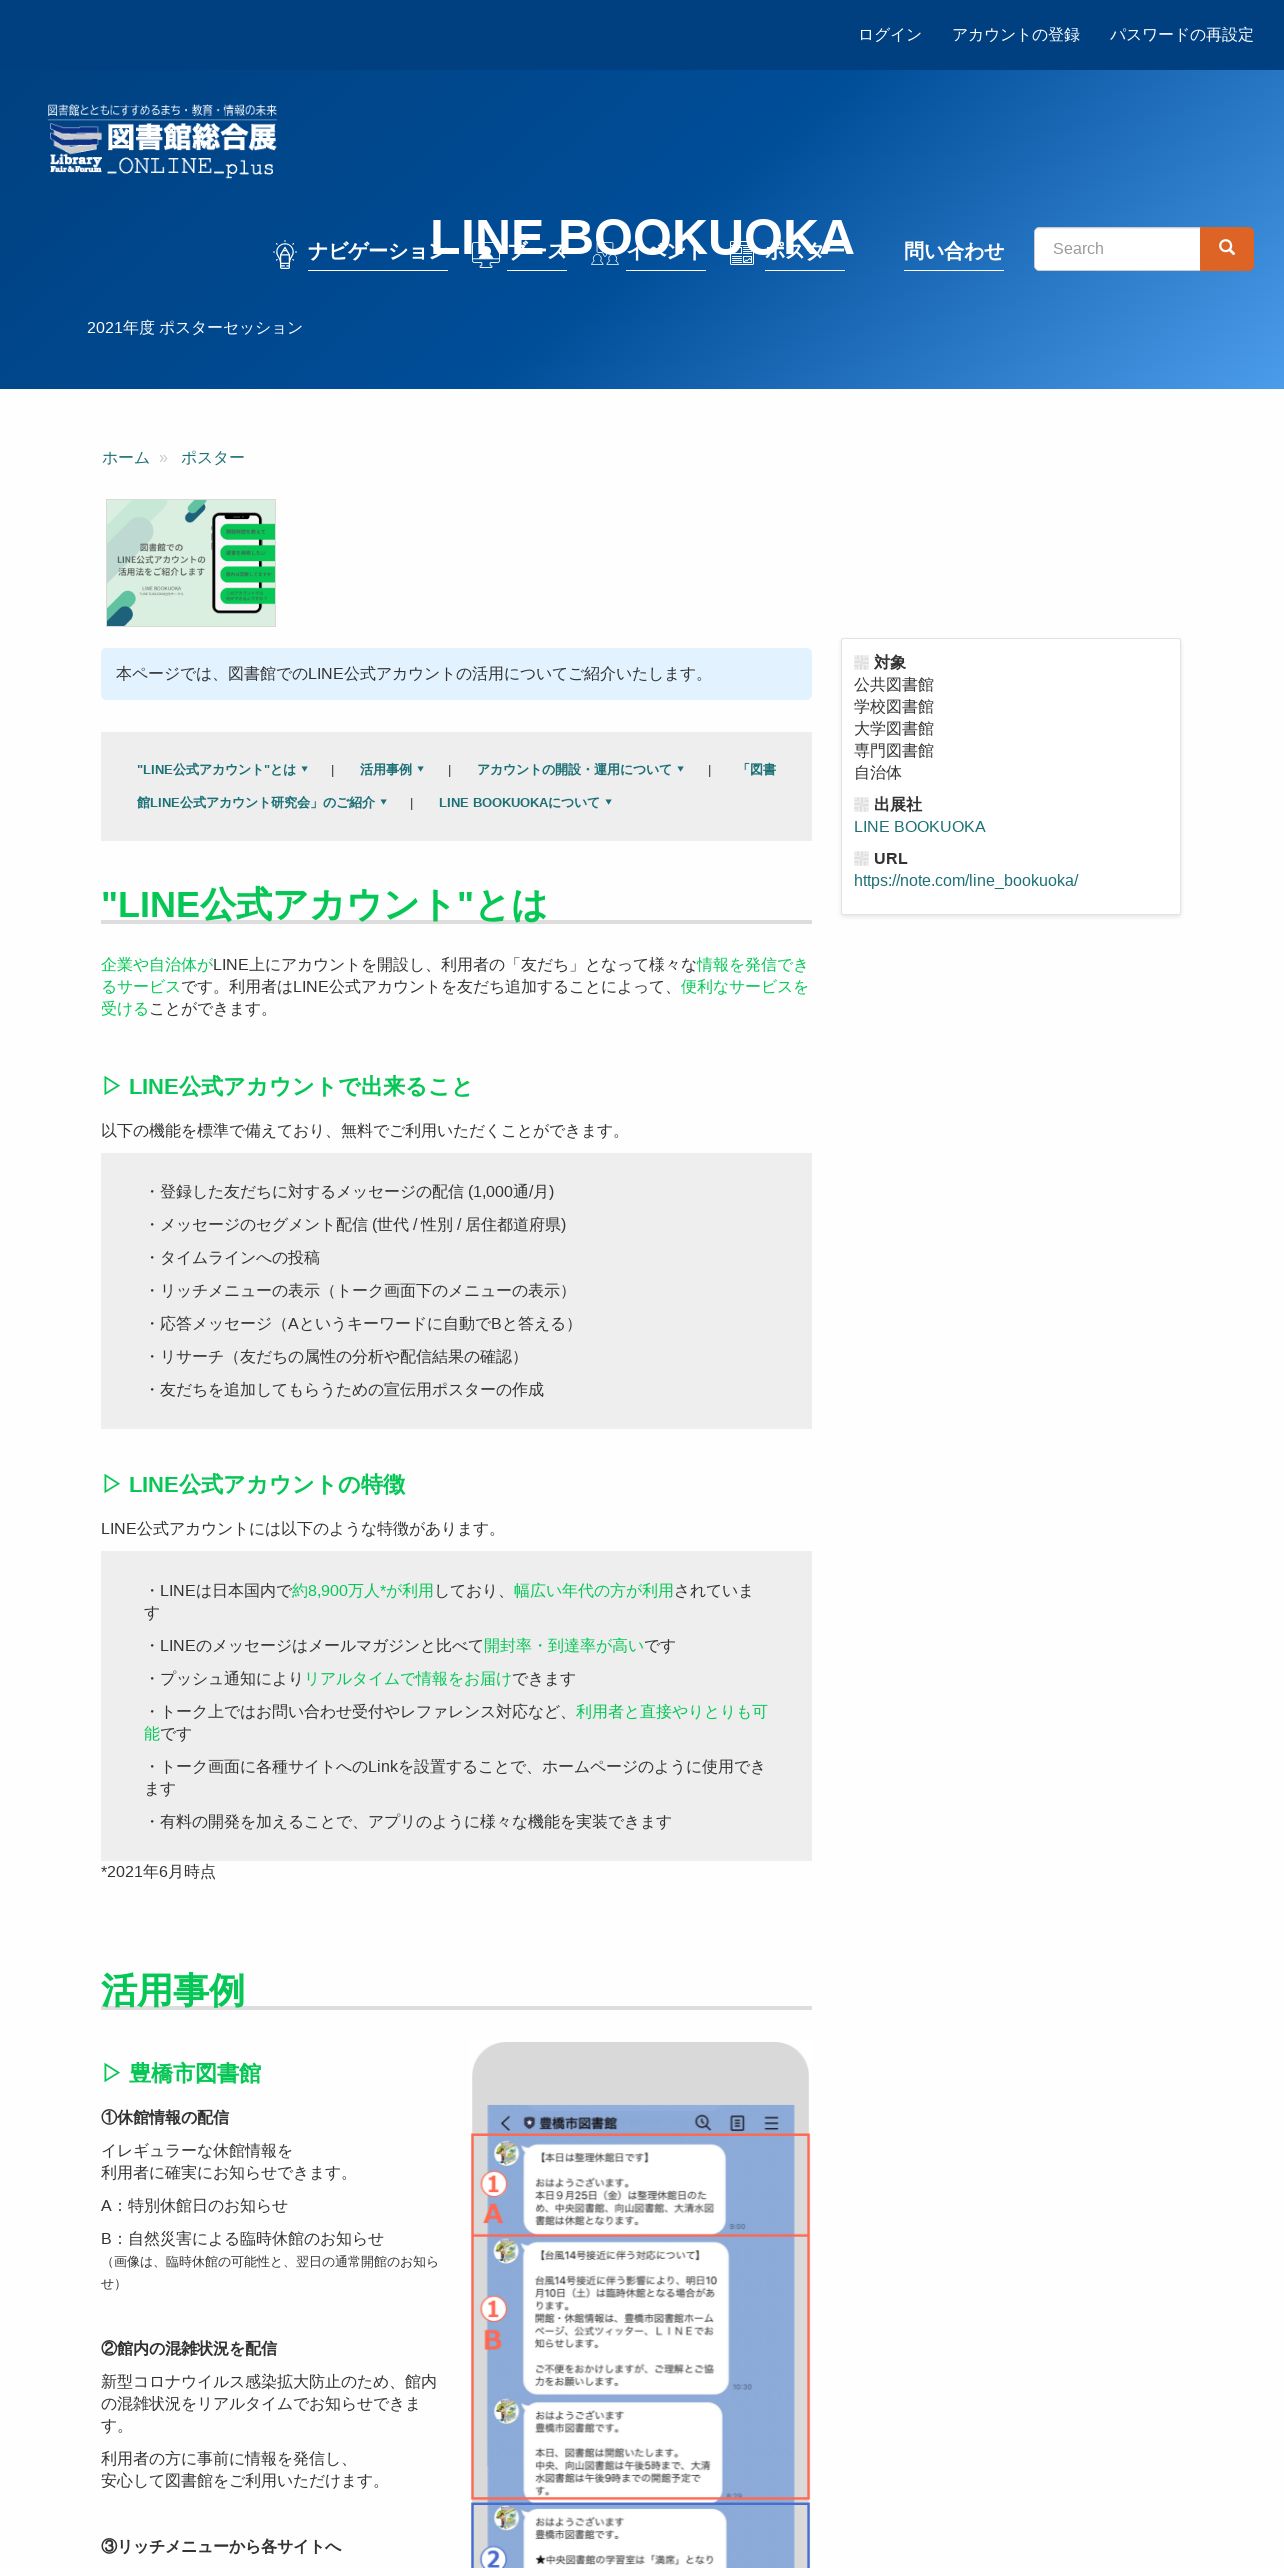Image resolution: width=1284 pixels, height=2568 pixels.
Task: Jump to 活用事例 anchor link
Action: coord(391,769)
